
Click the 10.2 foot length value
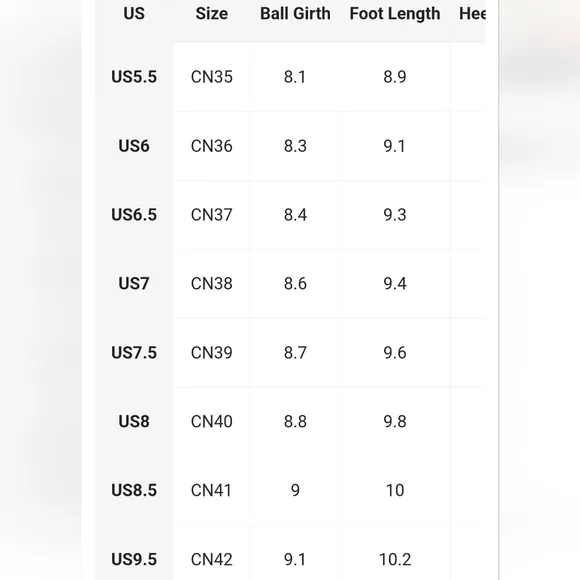tap(395, 559)
